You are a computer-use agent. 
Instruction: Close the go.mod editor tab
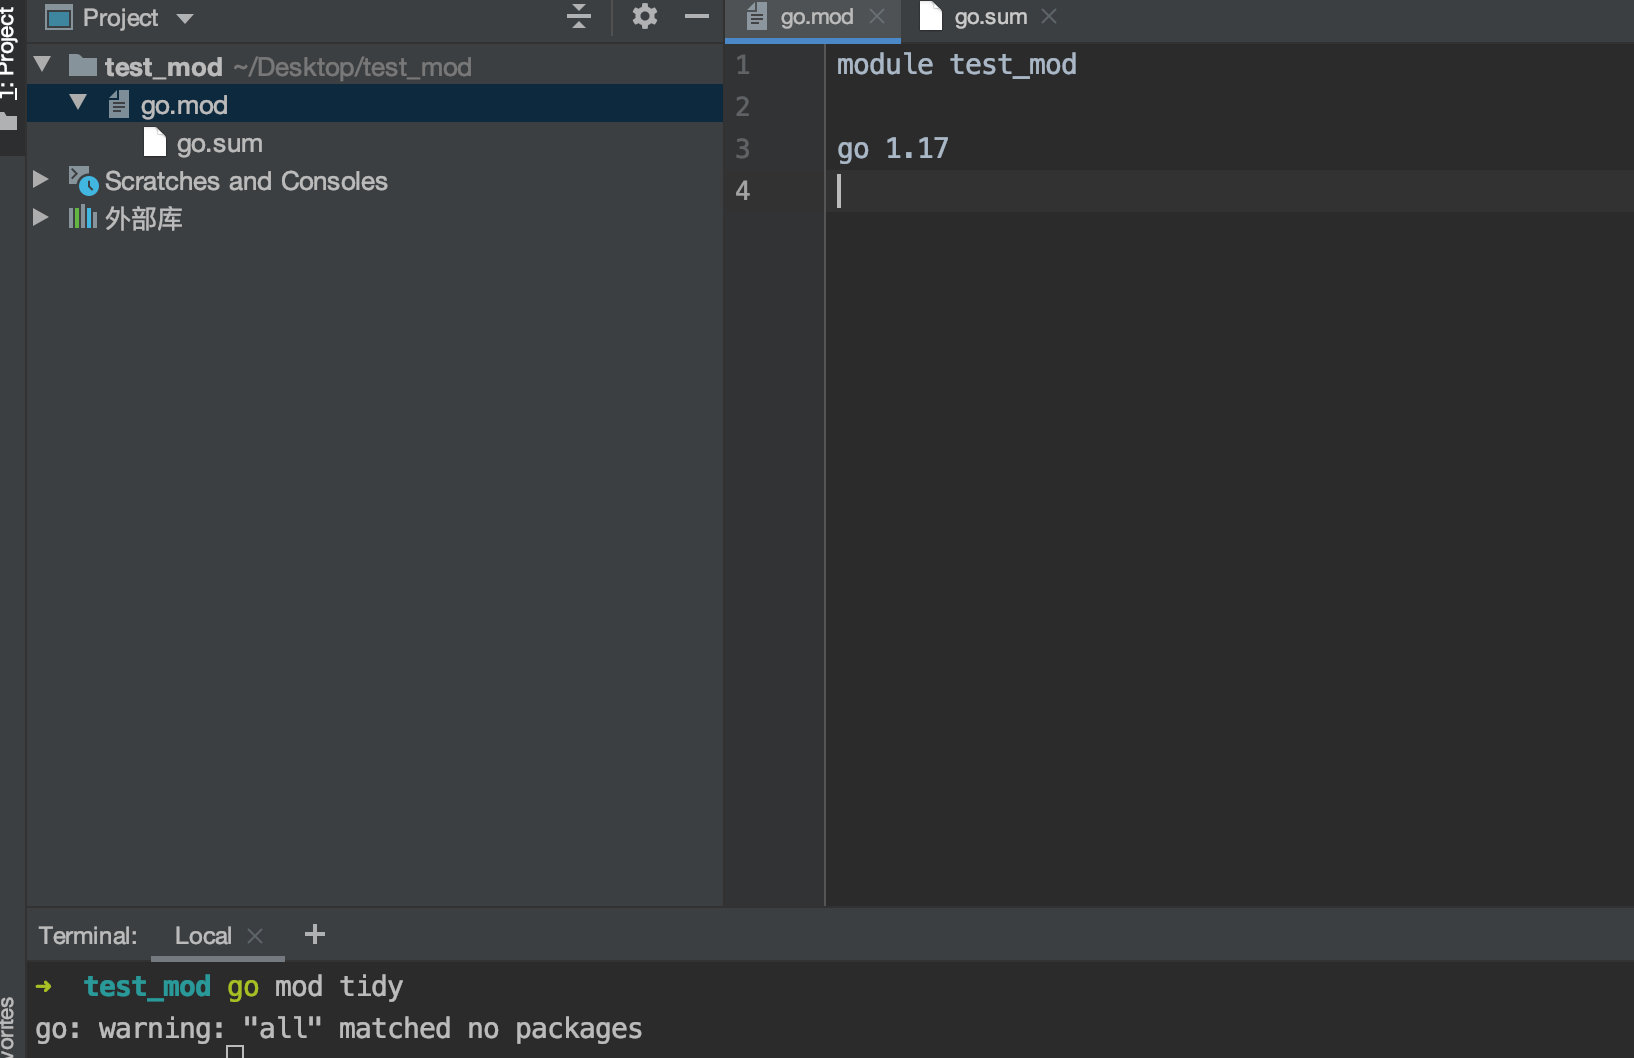tap(877, 16)
